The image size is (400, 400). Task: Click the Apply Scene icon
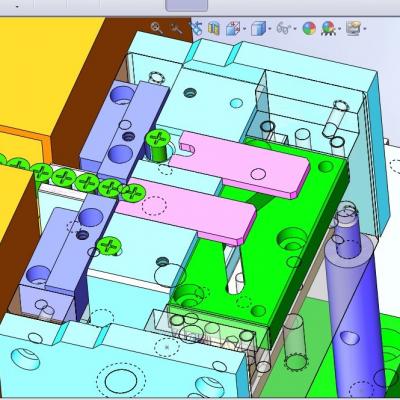click(x=328, y=29)
